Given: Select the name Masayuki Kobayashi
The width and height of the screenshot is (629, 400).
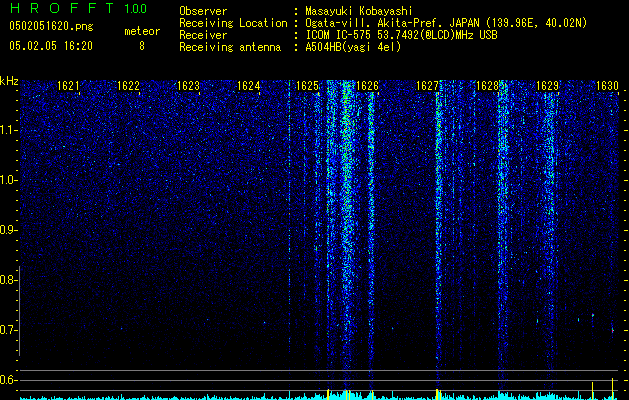Looking at the screenshot, I should [358, 11].
